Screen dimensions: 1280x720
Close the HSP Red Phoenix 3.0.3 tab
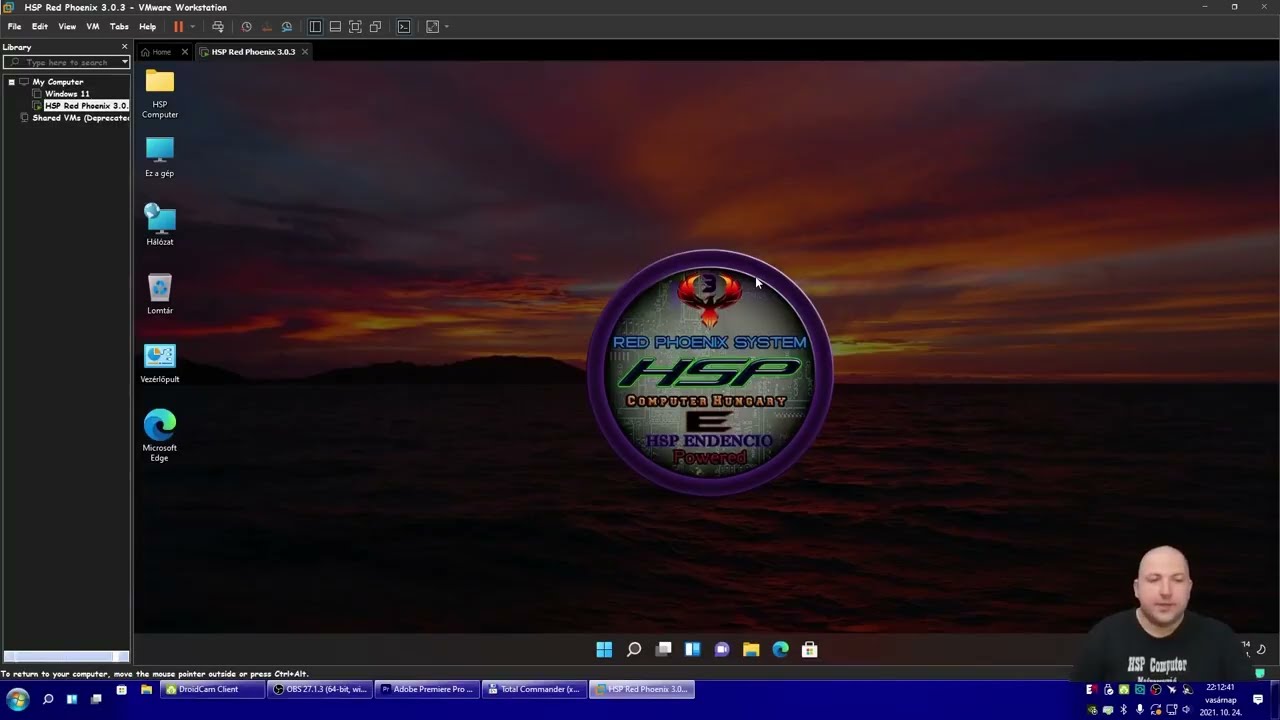click(305, 52)
